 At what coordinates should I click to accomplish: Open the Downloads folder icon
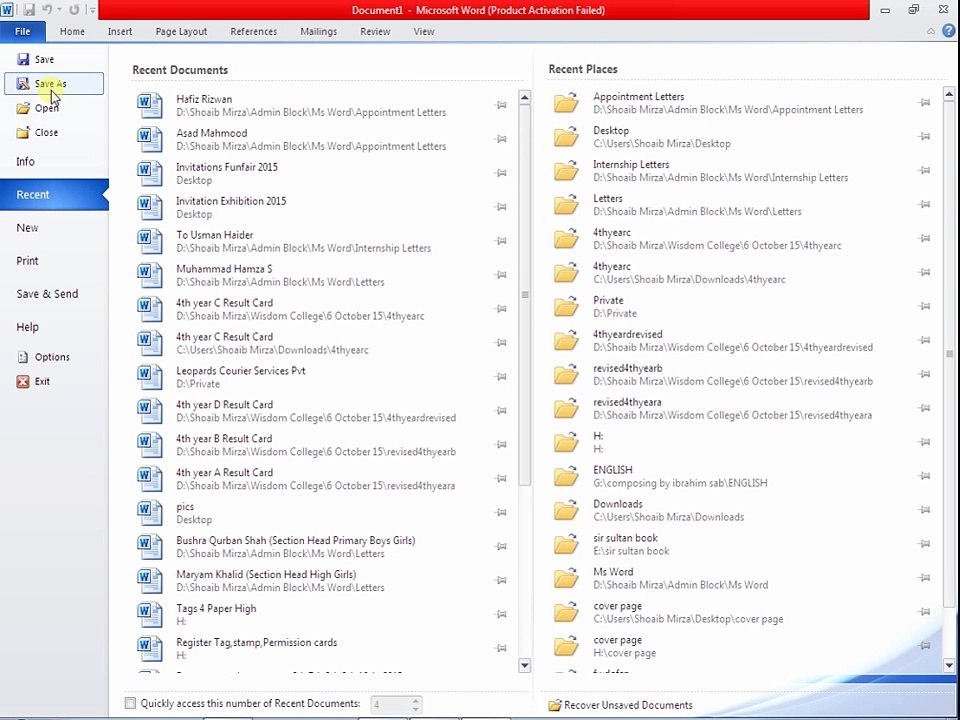566,510
